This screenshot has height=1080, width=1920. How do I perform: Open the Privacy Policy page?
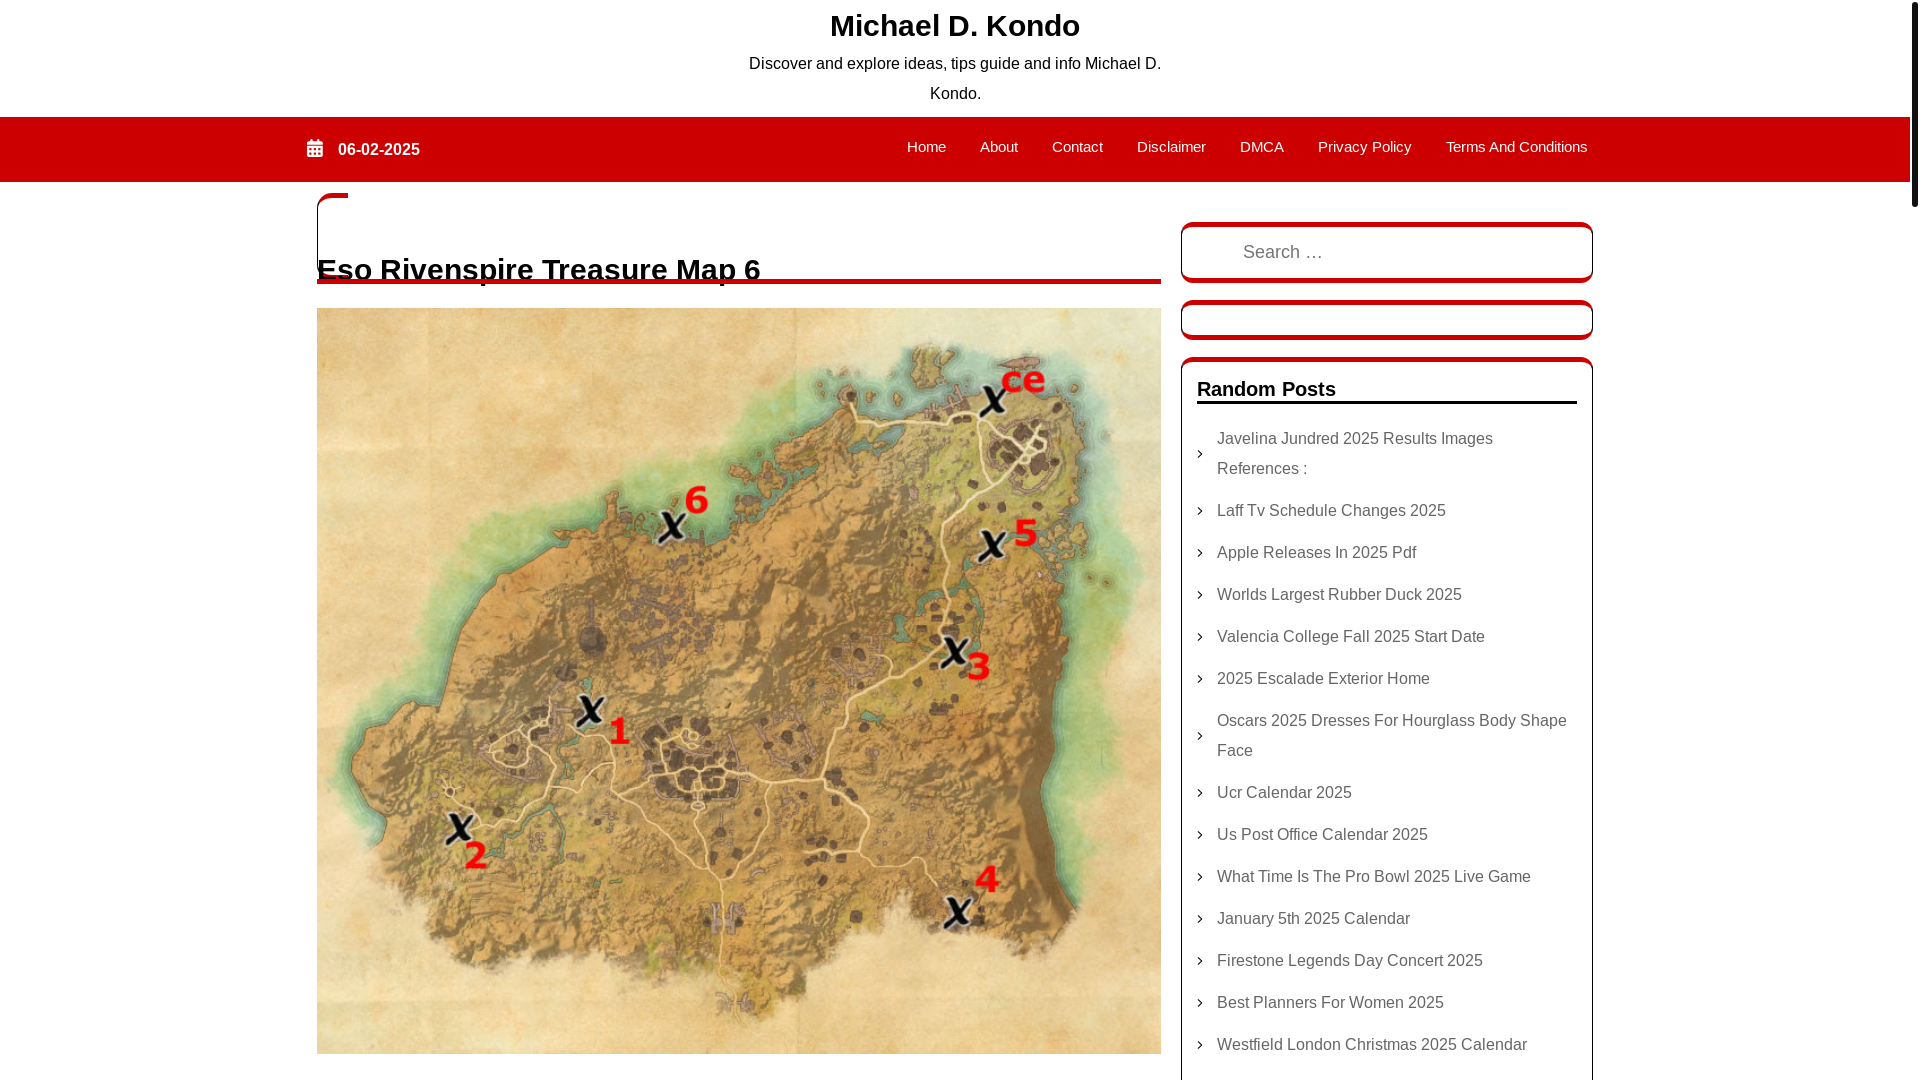1364,147
